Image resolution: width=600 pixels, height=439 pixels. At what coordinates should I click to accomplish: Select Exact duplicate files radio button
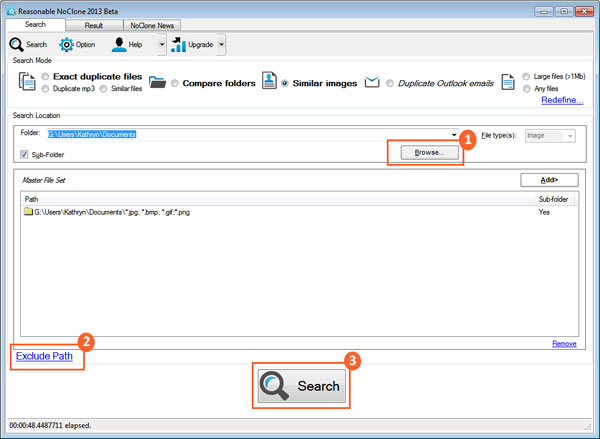[x=45, y=76]
